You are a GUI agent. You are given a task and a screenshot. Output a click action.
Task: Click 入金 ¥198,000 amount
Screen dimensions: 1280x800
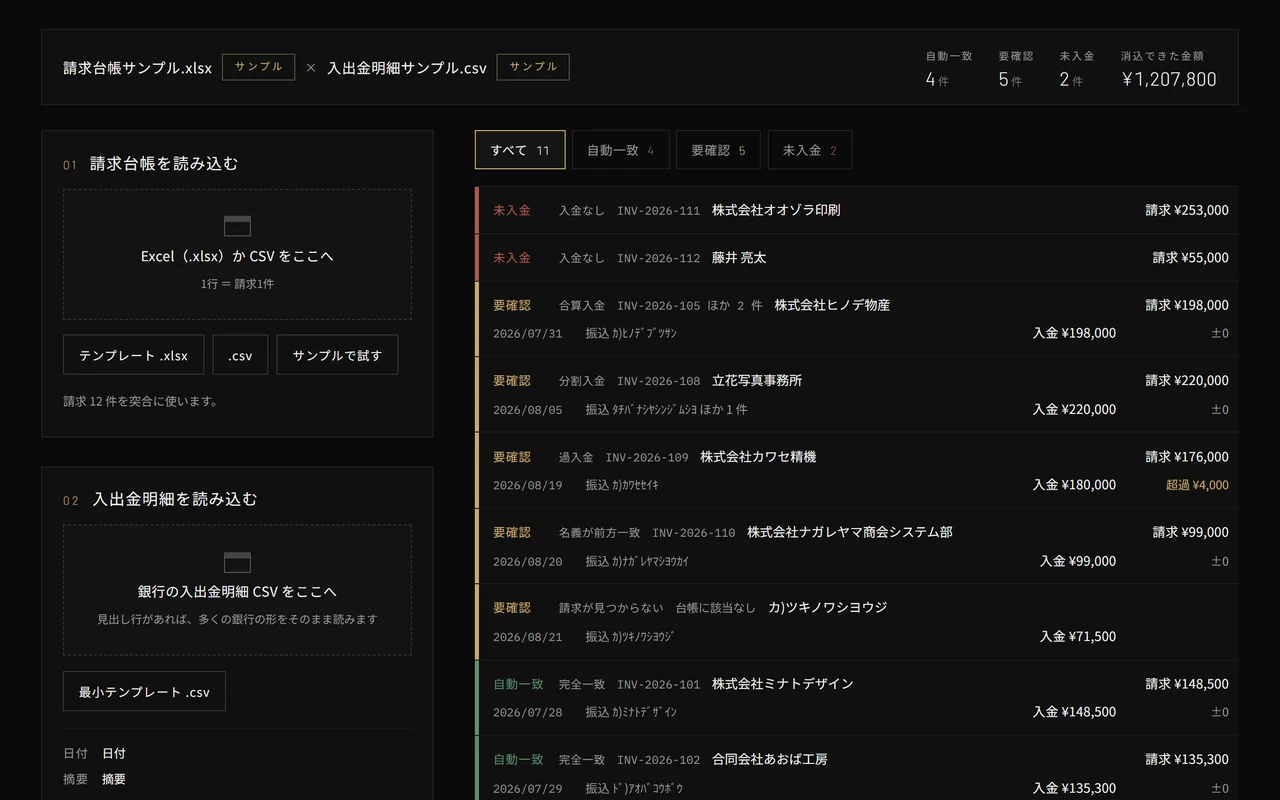(x=1074, y=333)
